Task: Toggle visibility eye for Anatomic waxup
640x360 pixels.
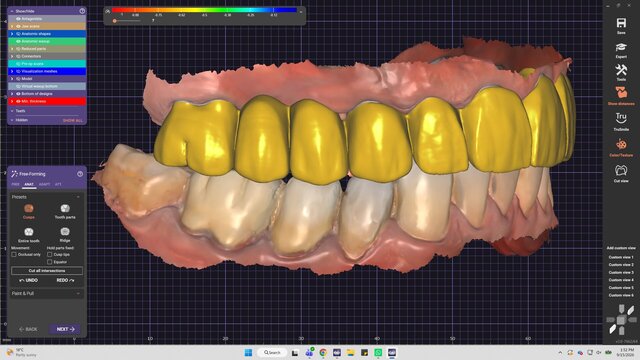Action: (x=18, y=41)
